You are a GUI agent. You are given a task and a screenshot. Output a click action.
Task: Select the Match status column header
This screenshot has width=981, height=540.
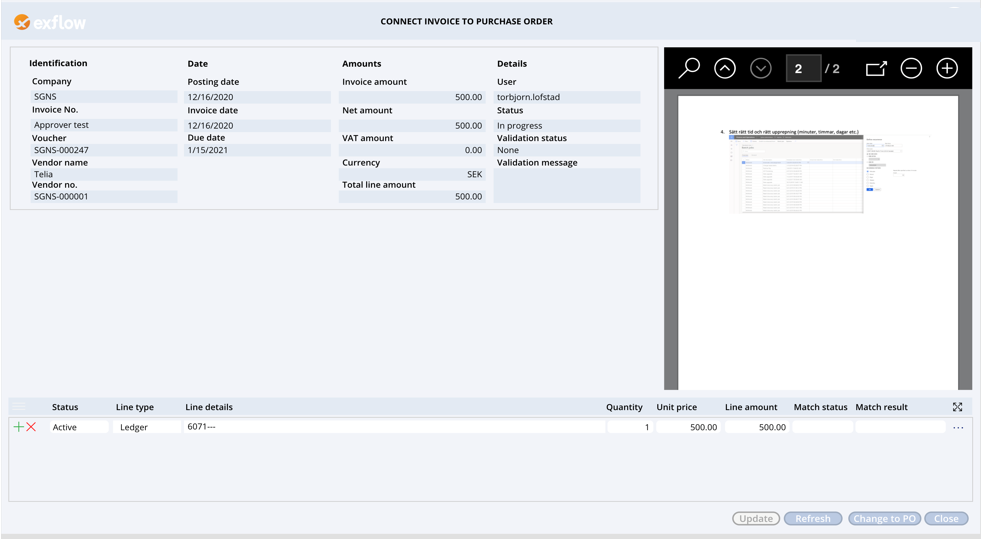[820, 407]
